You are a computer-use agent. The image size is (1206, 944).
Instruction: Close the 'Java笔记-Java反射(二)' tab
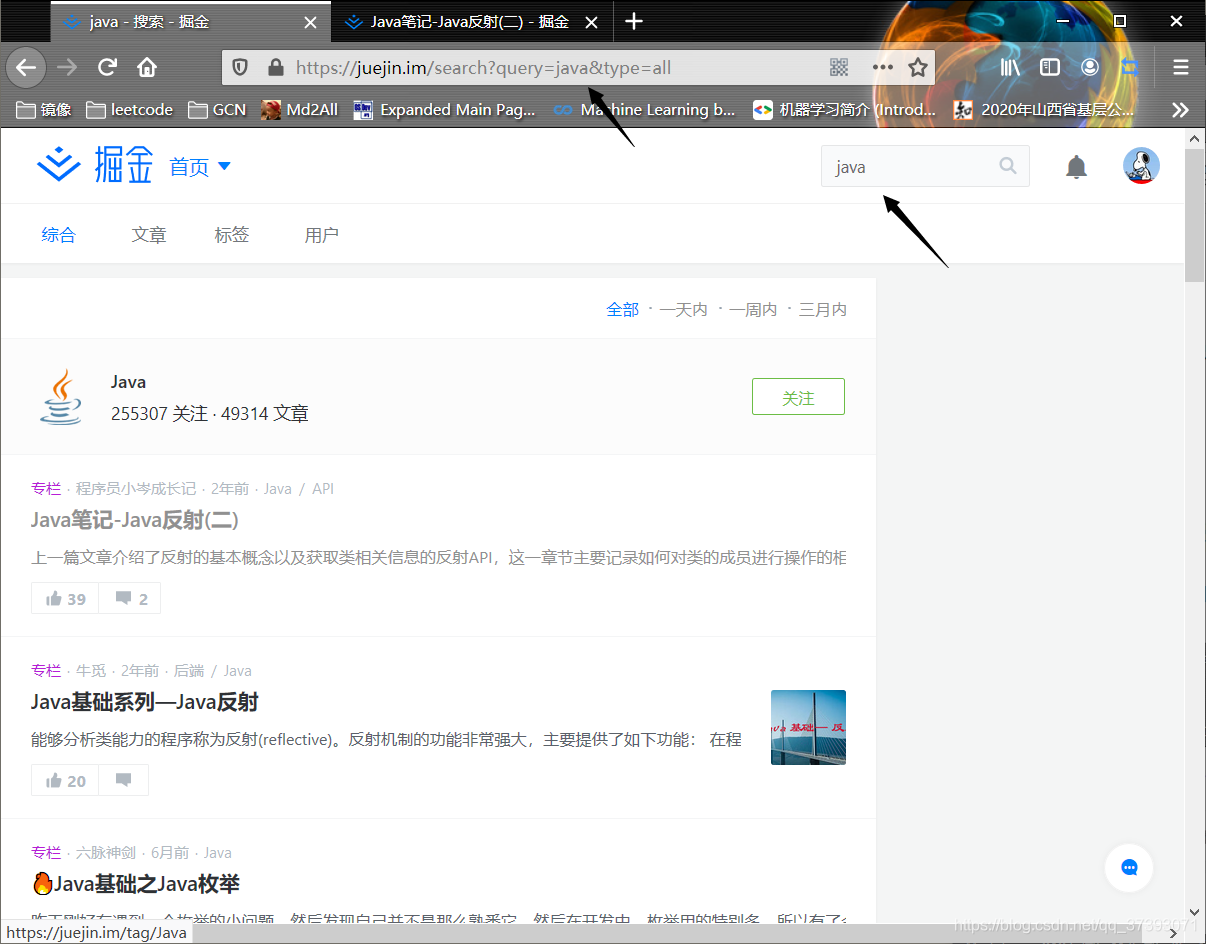coord(591,22)
